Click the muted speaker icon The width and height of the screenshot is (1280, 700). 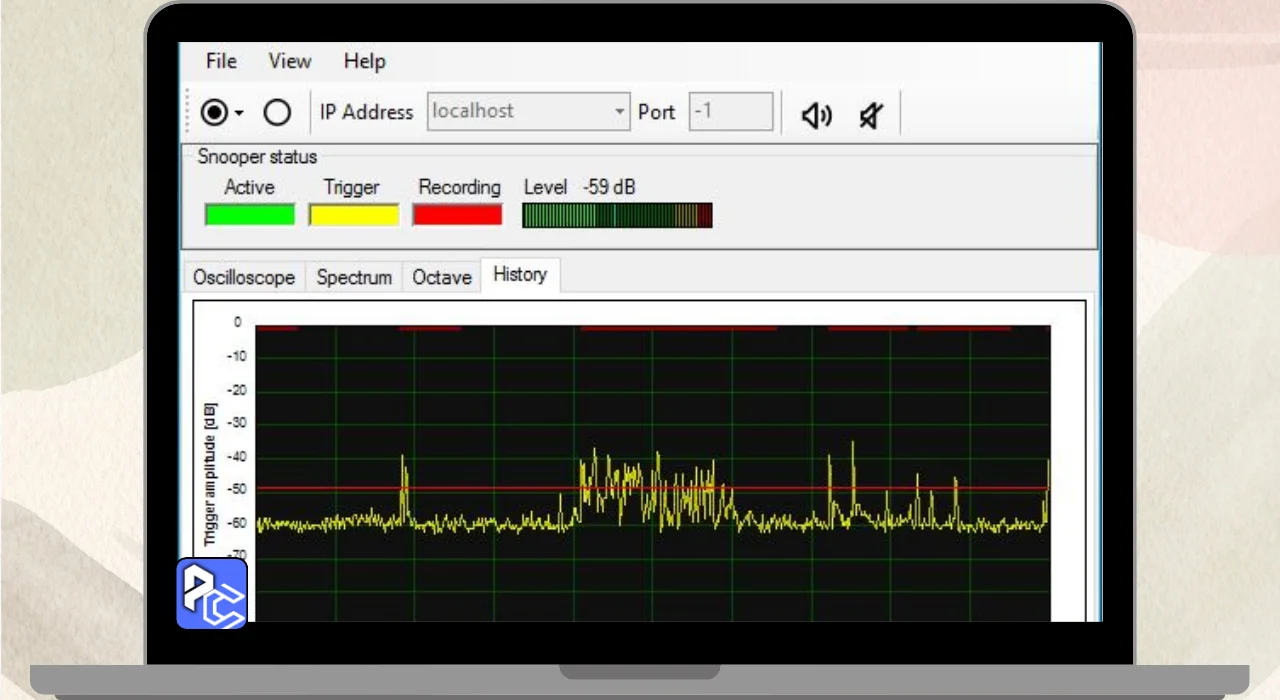[x=871, y=116]
